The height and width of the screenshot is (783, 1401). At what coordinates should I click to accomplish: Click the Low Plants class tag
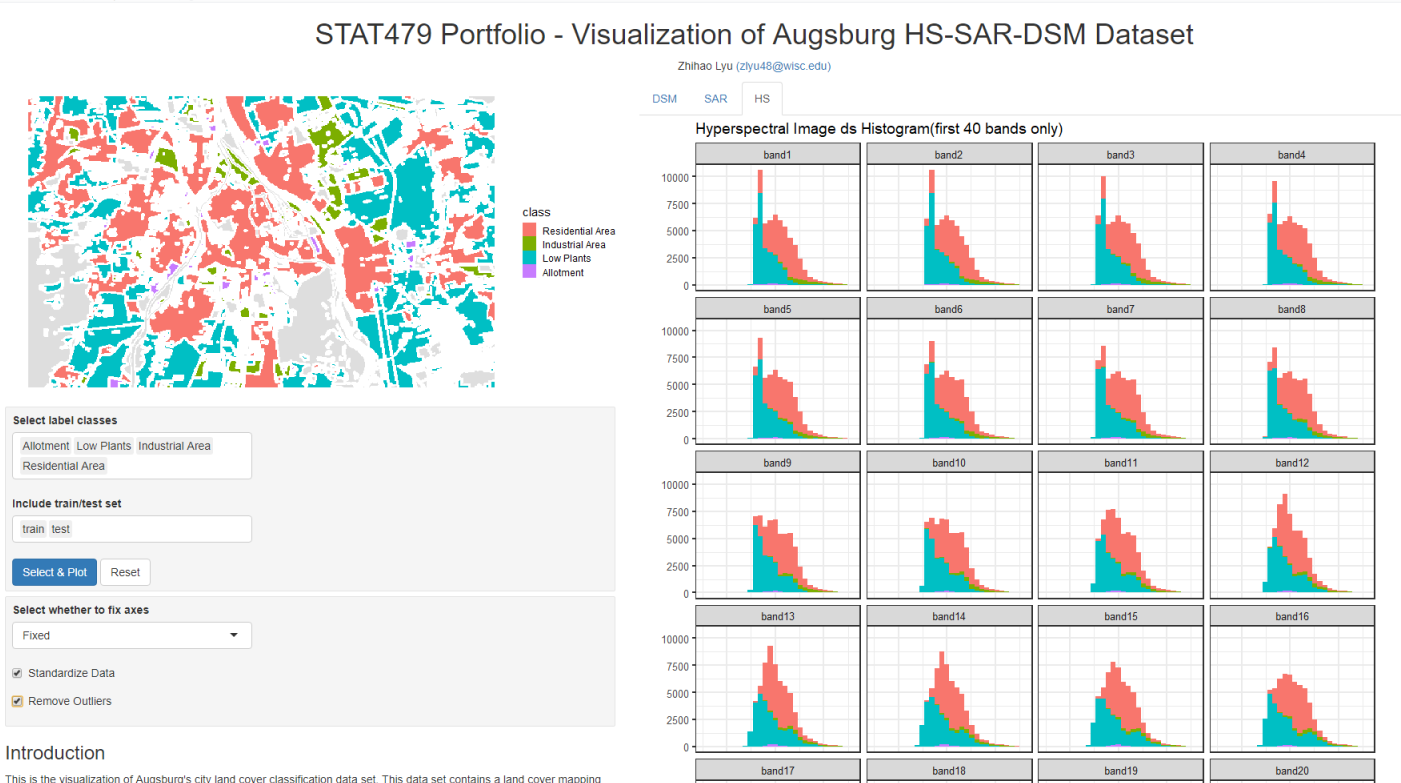coord(104,446)
